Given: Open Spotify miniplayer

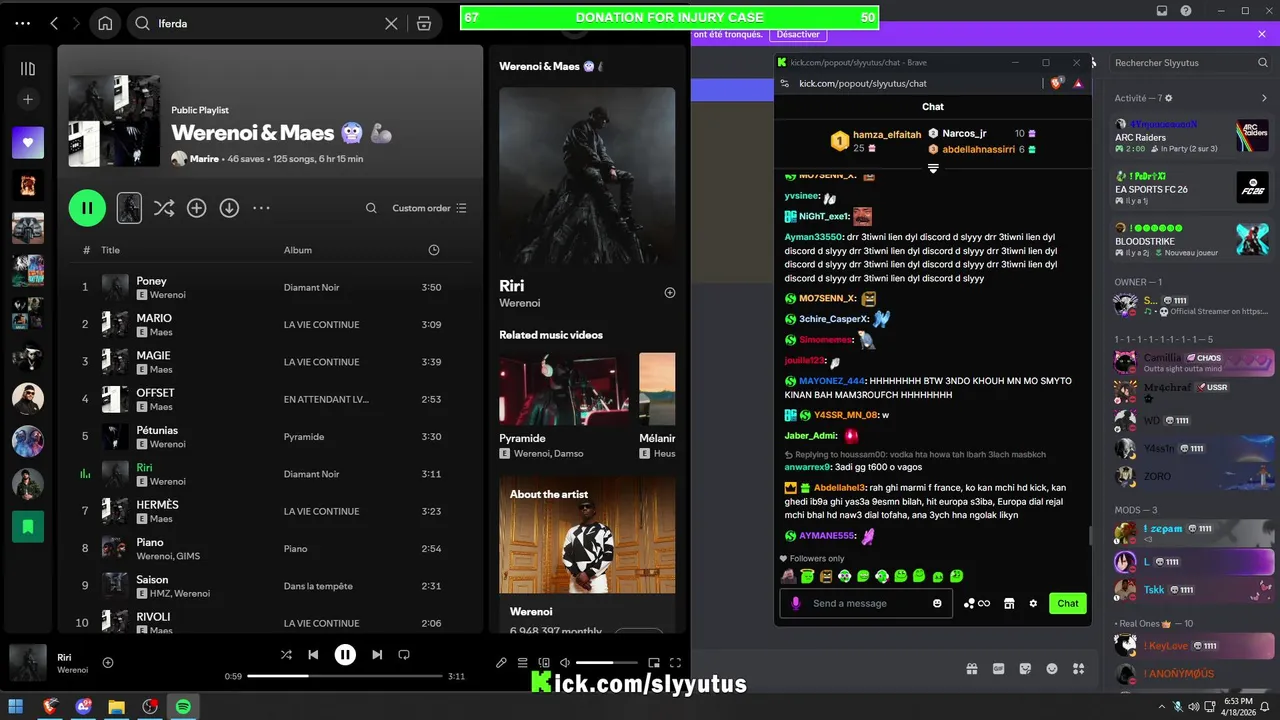Looking at the screenshot, I should (654, 662).
